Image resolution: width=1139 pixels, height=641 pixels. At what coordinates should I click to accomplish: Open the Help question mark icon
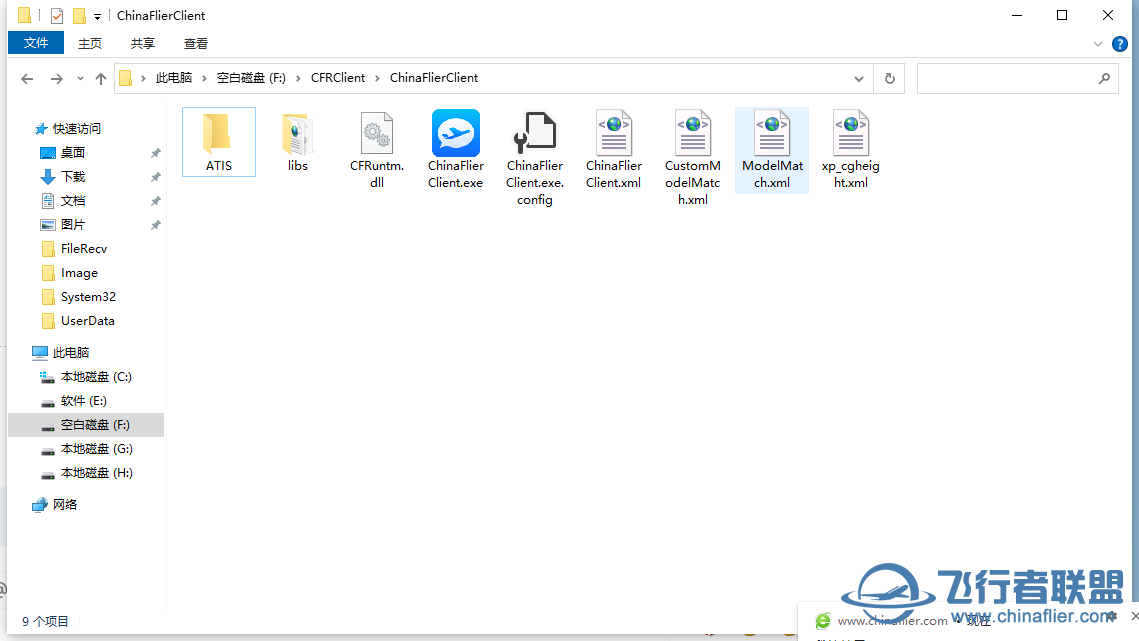pos(1120,44)
